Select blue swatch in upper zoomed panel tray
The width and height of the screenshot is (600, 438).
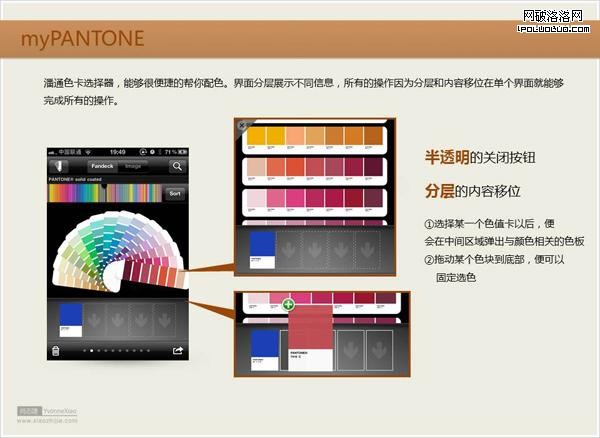262,250
